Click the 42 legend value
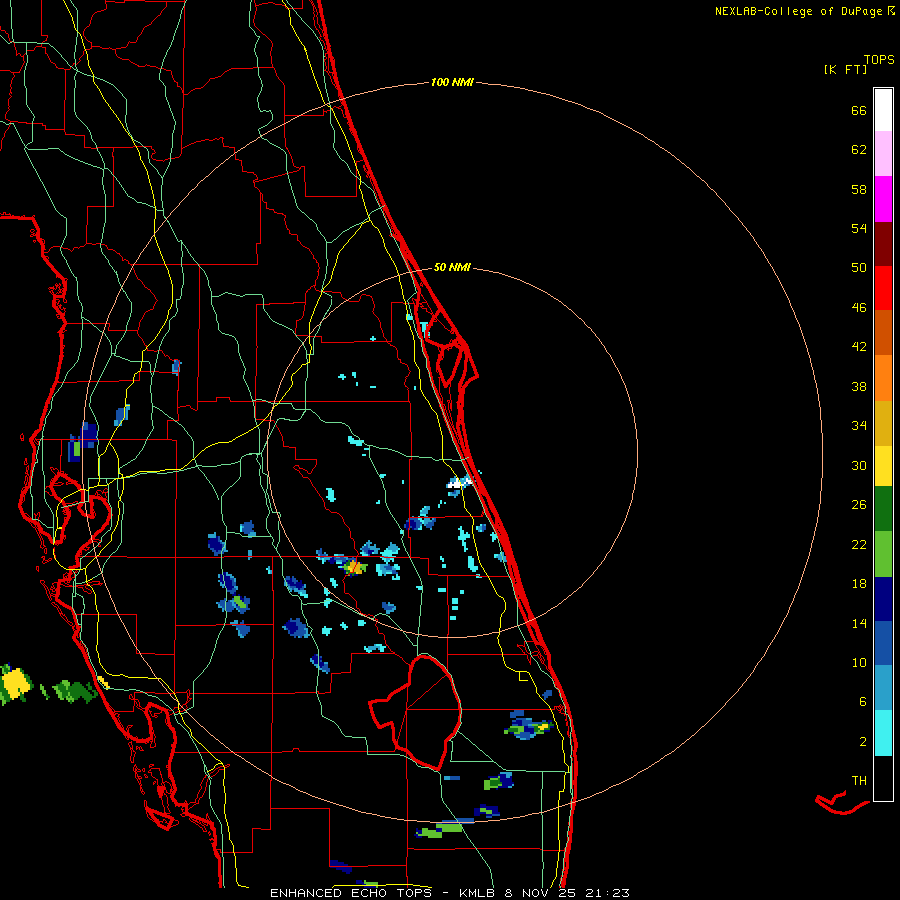The image size is (900, 900). pos(859,347)
